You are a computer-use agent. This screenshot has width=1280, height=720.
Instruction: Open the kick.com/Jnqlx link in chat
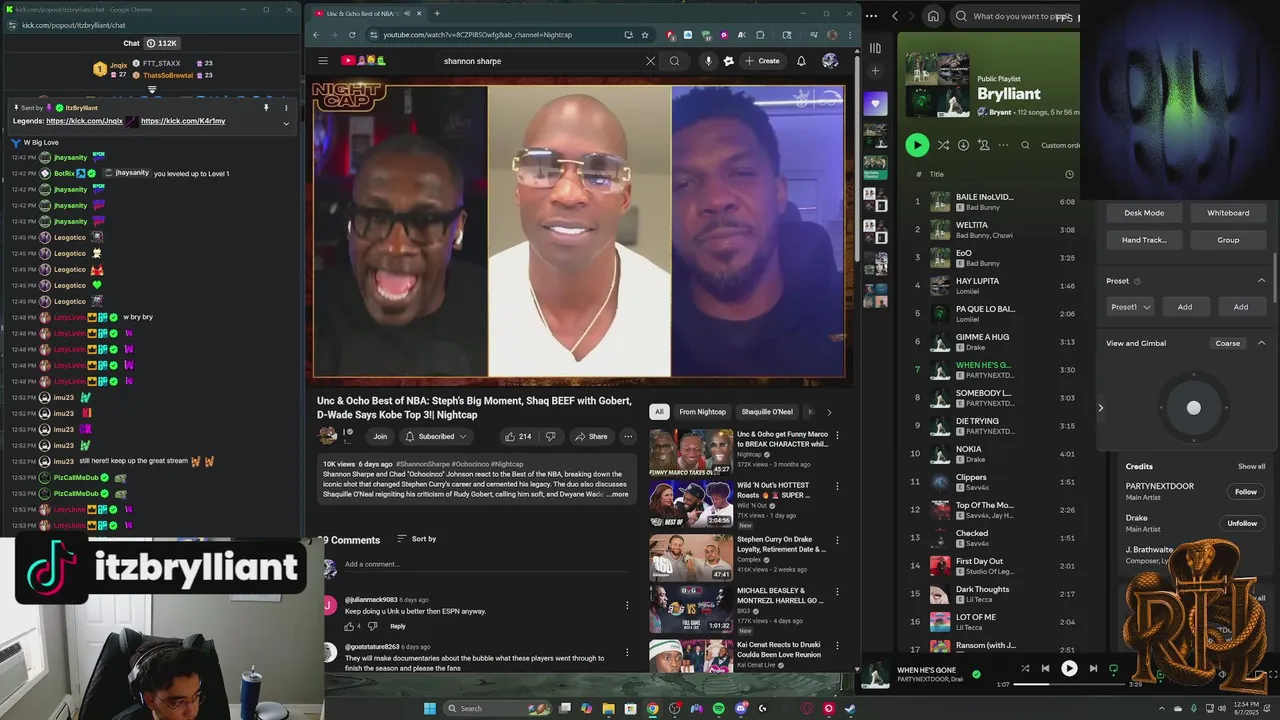(x=84, y=121)
